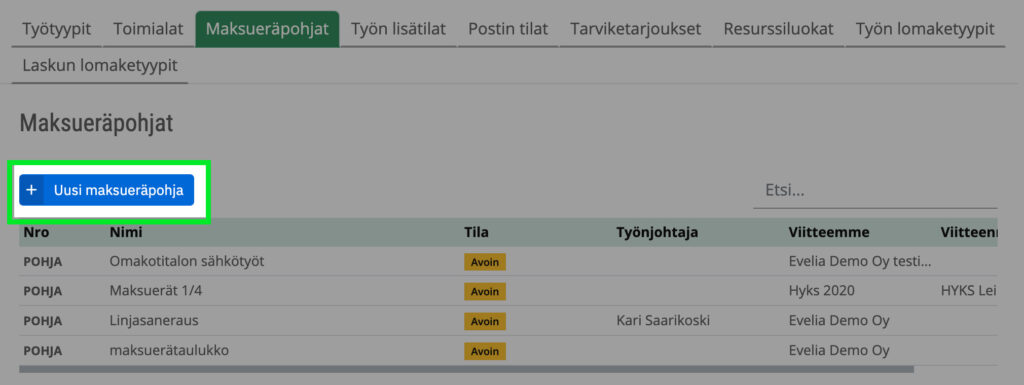Click the plus icon on Uusi maksueräpohja button
This screenshot has width=1024, height=385.
[x=31, y=190]
